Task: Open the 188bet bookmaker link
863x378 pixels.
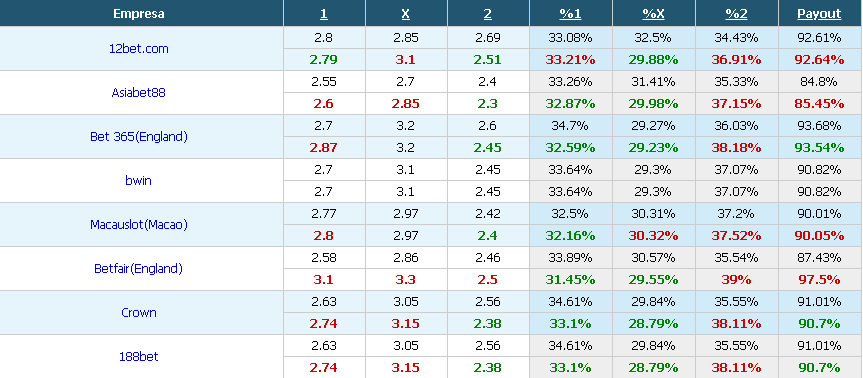Action: click(x=138, y=357)
